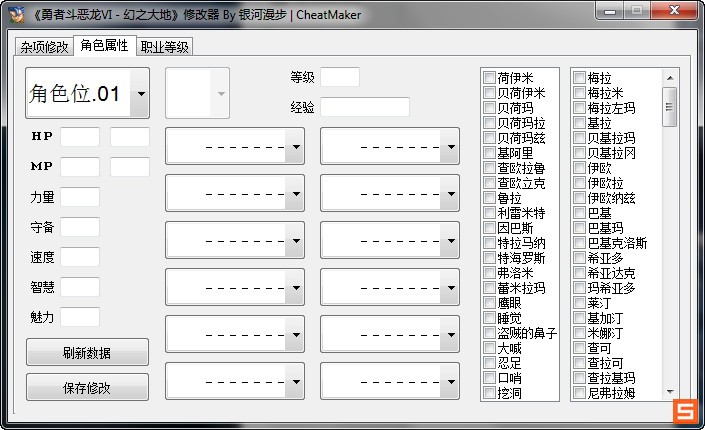Click the scroll-up arrow of the checklist scrollbar
705x430 pixels.
pyautogui.click(x=670, y=77)
